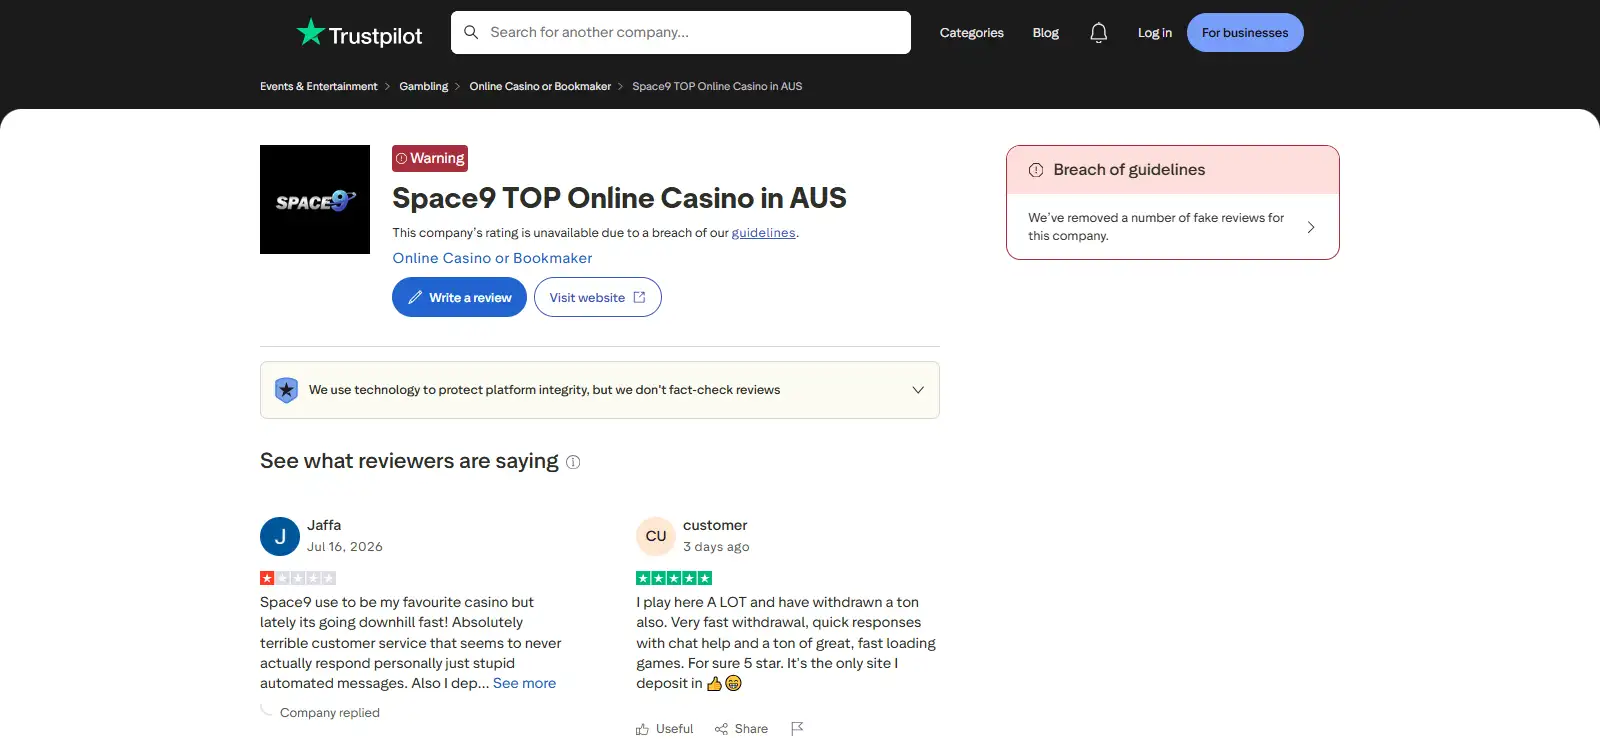The image size is (1600, 739).
Task: Click the Company replied label
Action: click(330, 713)
